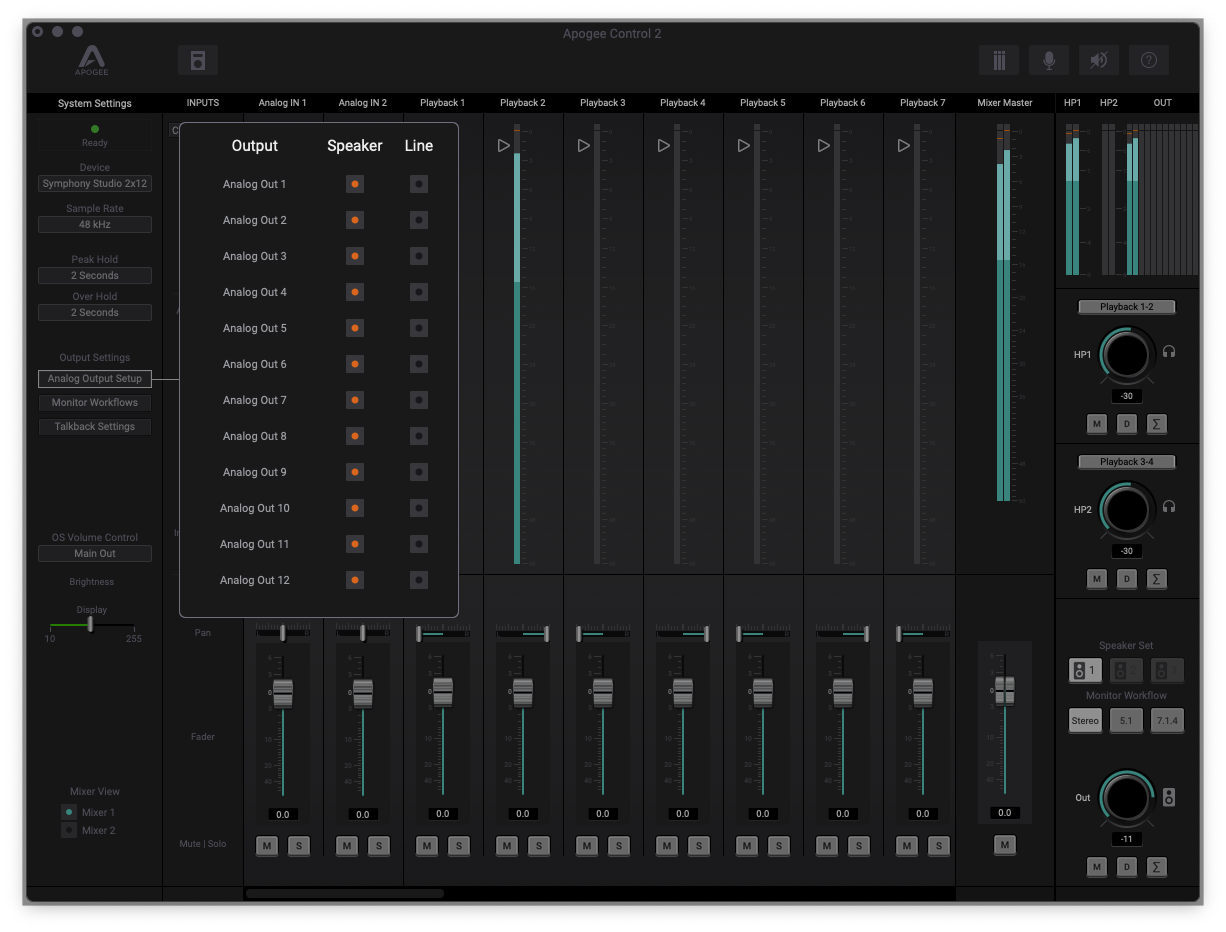Select Mixer 2 view radio button

tap(68, 830)
